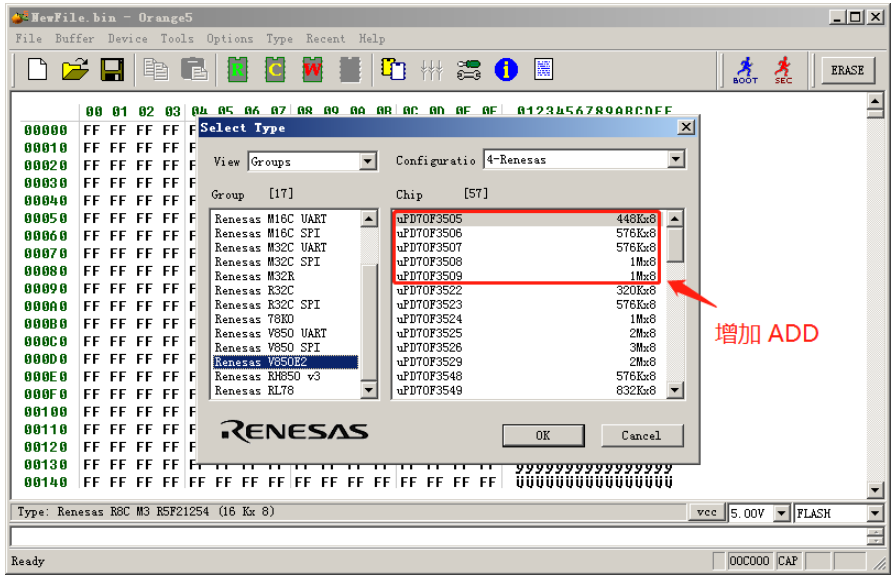Open the FLASH memory type dropdown

point(875,513)
